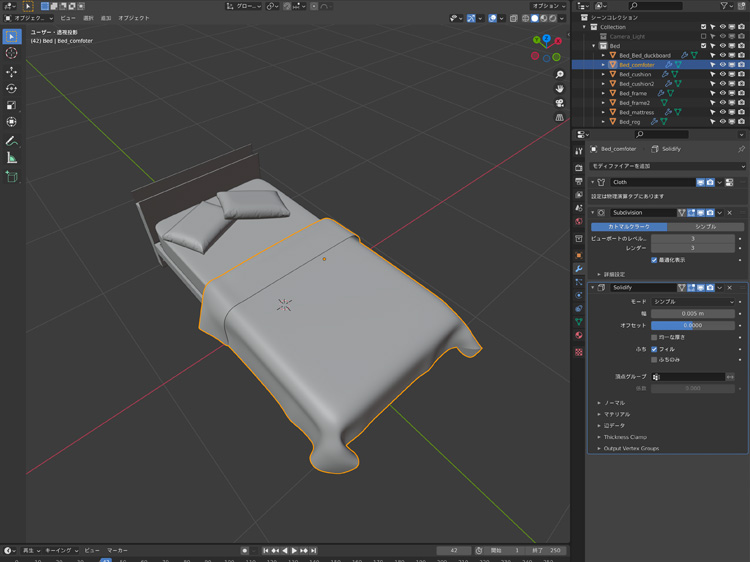
Task: Click the 頂点グループ field in Solidify
Action: [688, 377]
